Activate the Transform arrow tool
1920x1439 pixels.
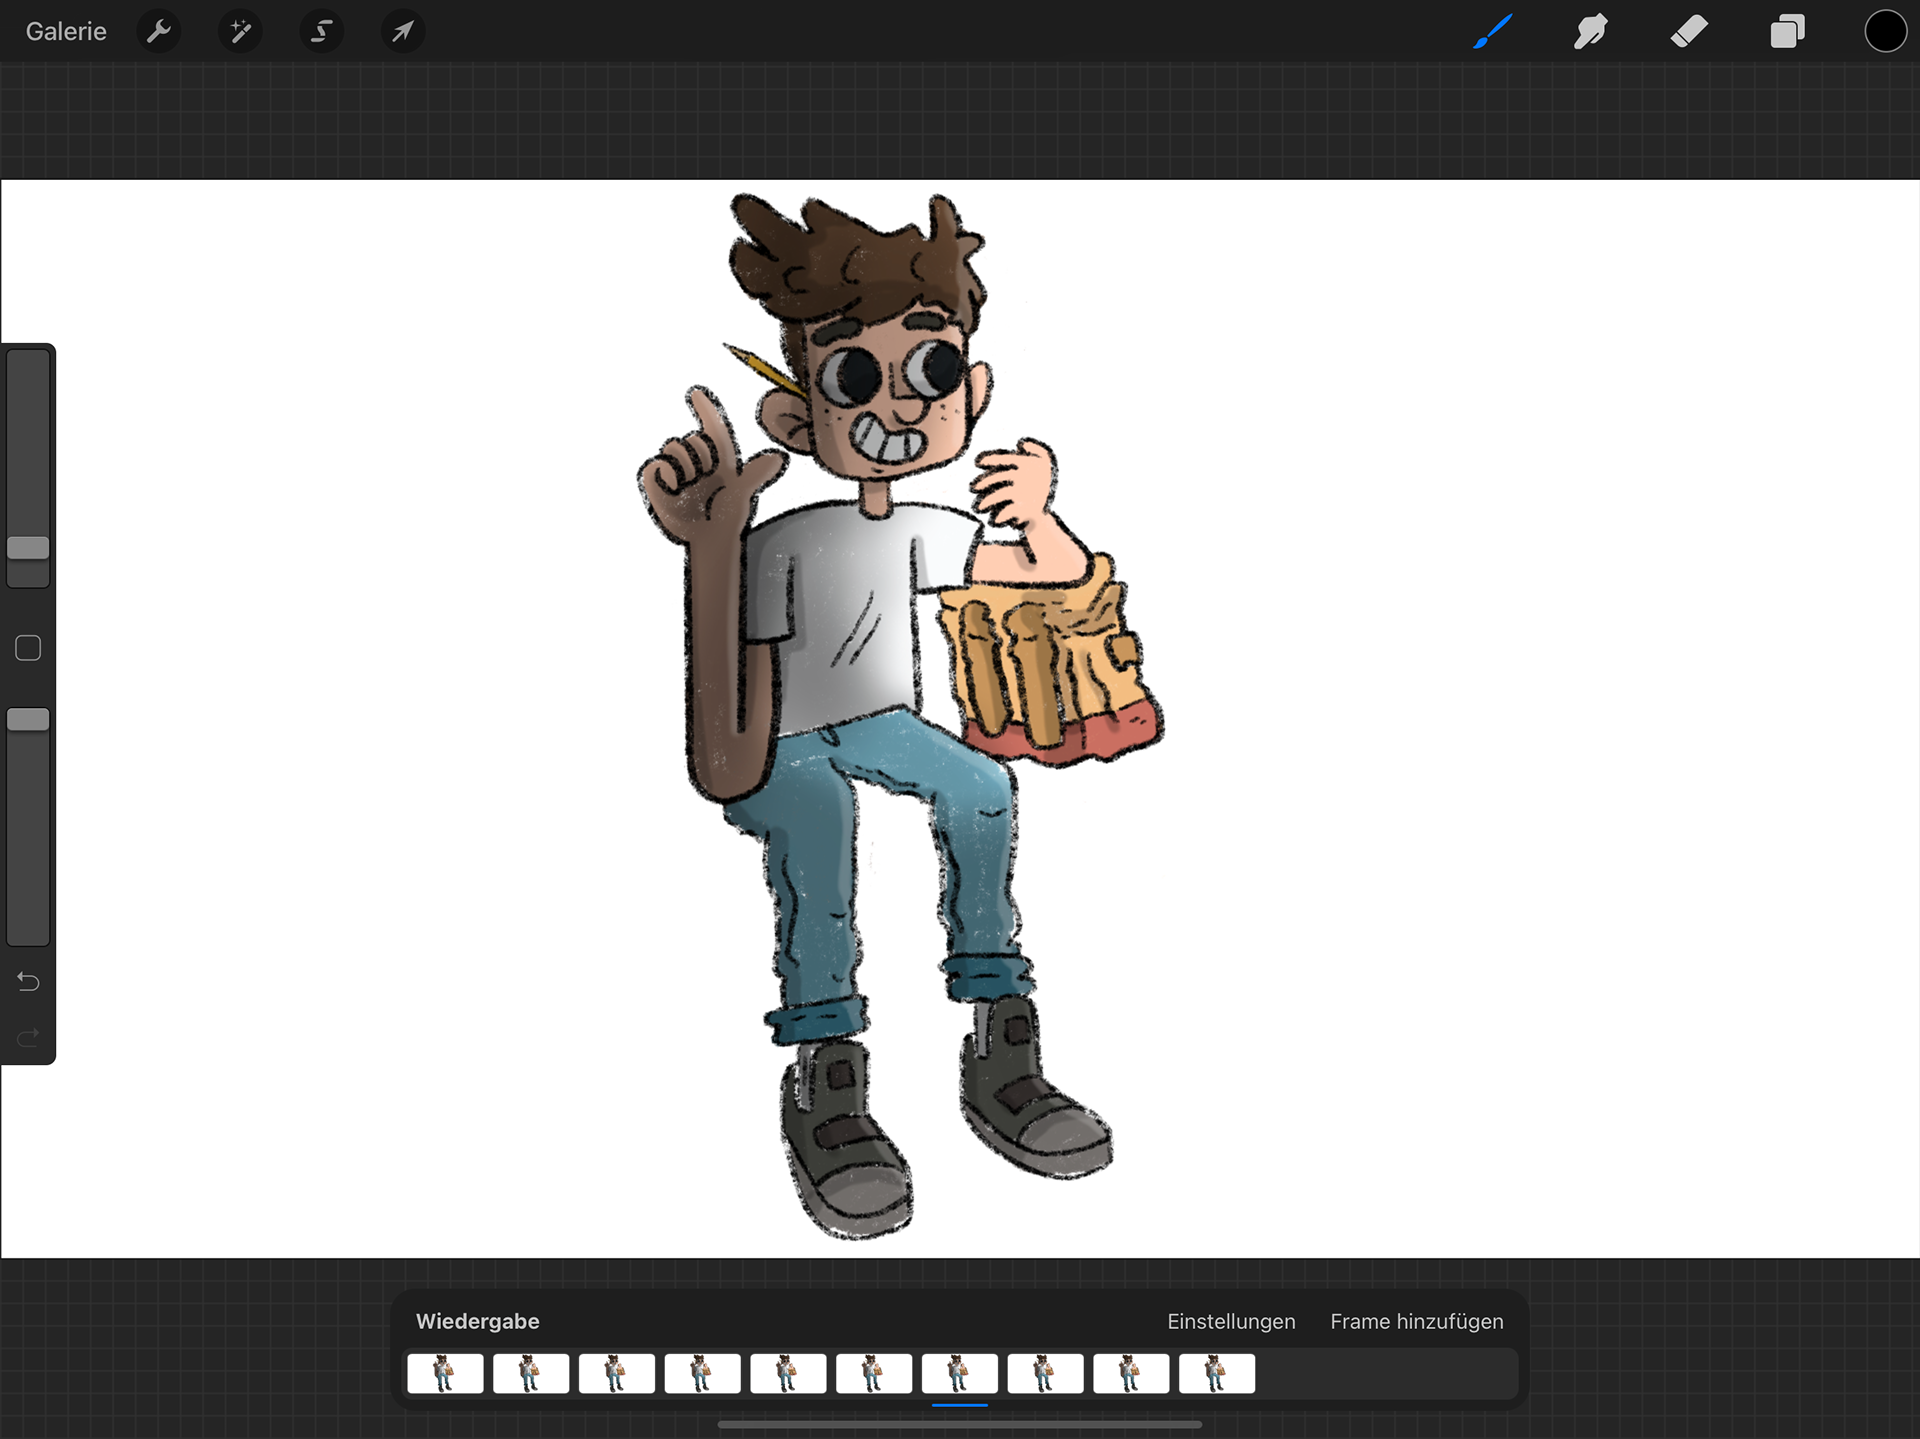[x=402, y=32]
